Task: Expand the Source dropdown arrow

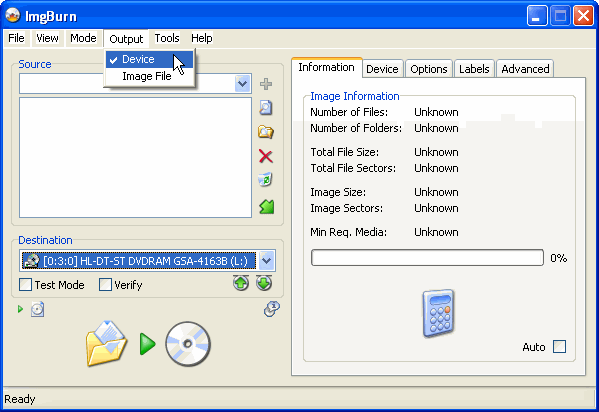Action: [243, 83]
